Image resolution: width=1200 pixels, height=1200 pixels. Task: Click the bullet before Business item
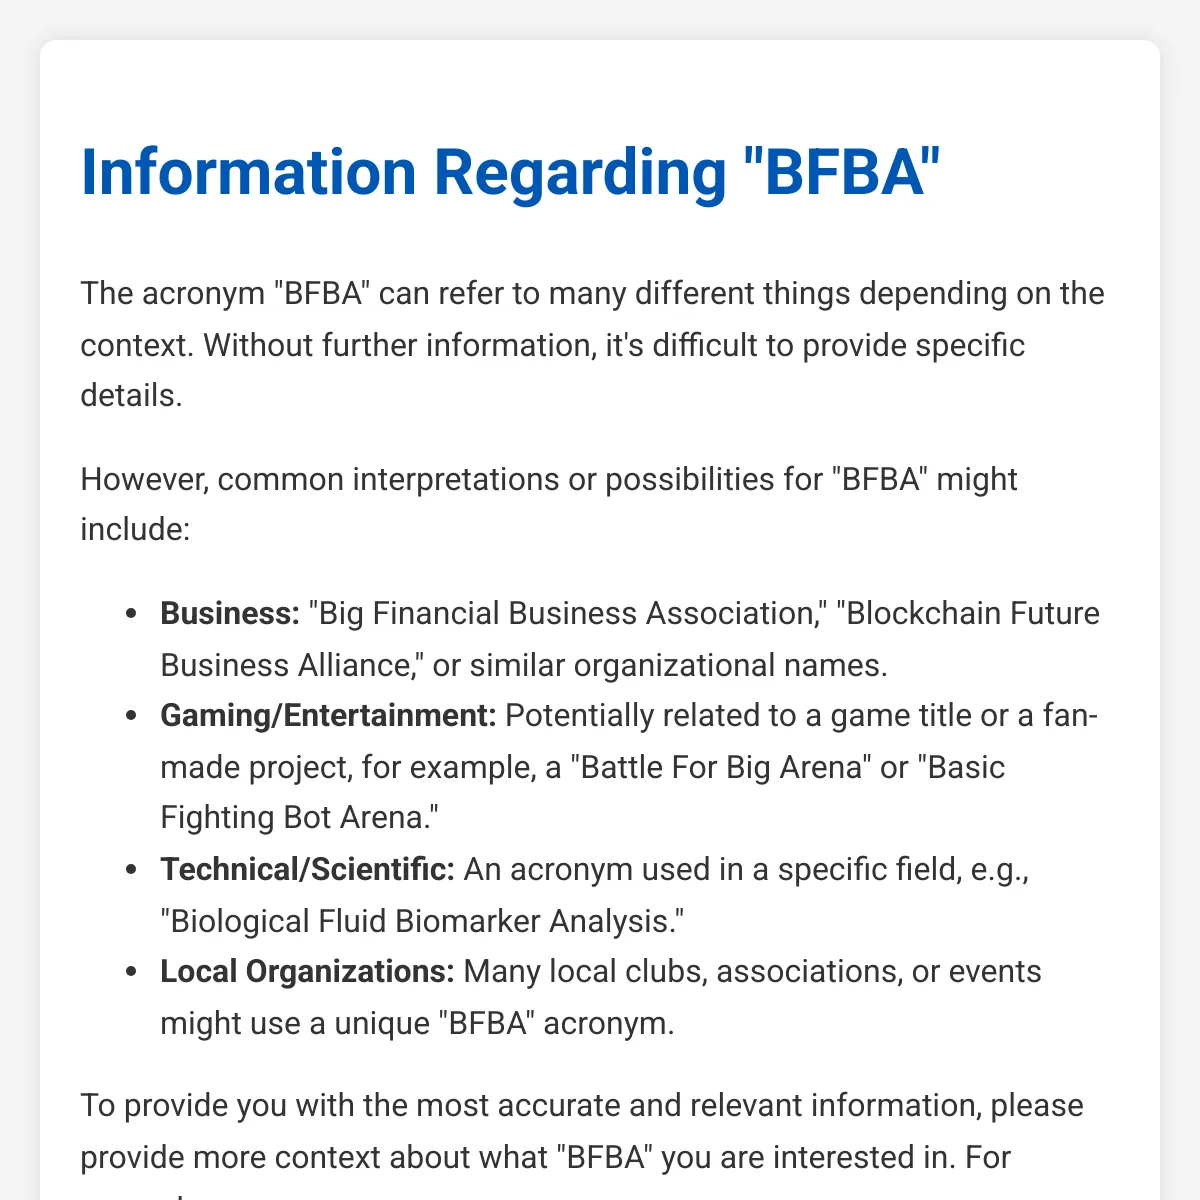(129, 614)
